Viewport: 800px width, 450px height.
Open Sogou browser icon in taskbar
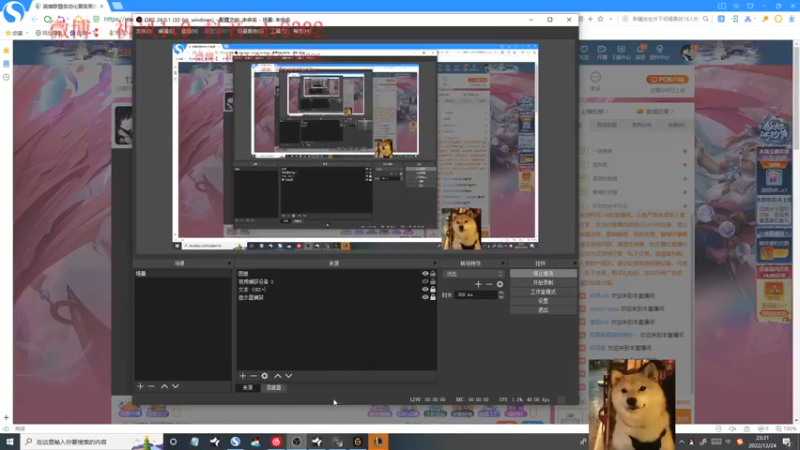tap(235, 442)
